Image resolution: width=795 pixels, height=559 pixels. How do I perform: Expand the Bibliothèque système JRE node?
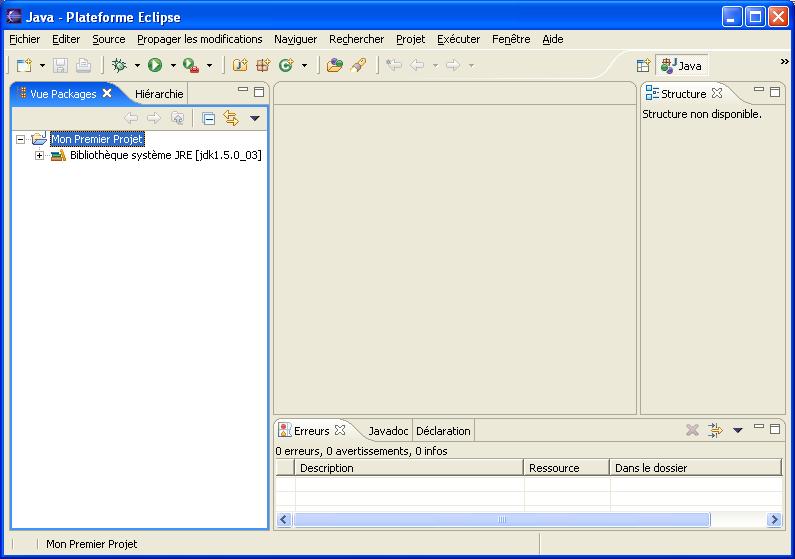tap(40, 156)
